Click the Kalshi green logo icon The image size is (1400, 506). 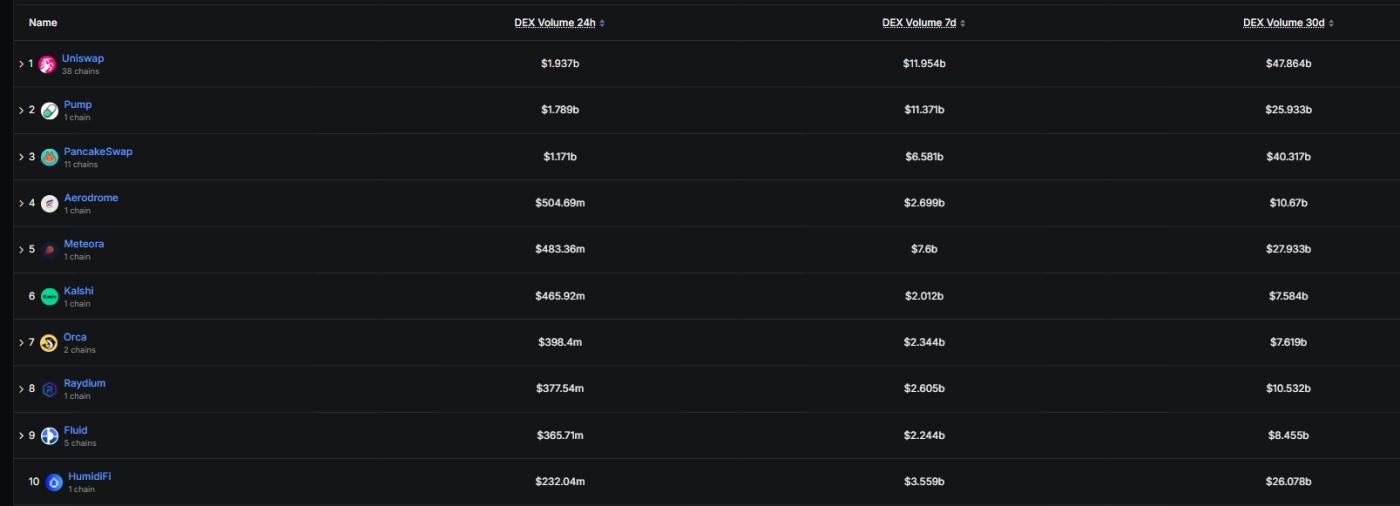click(x=49, y=296)
